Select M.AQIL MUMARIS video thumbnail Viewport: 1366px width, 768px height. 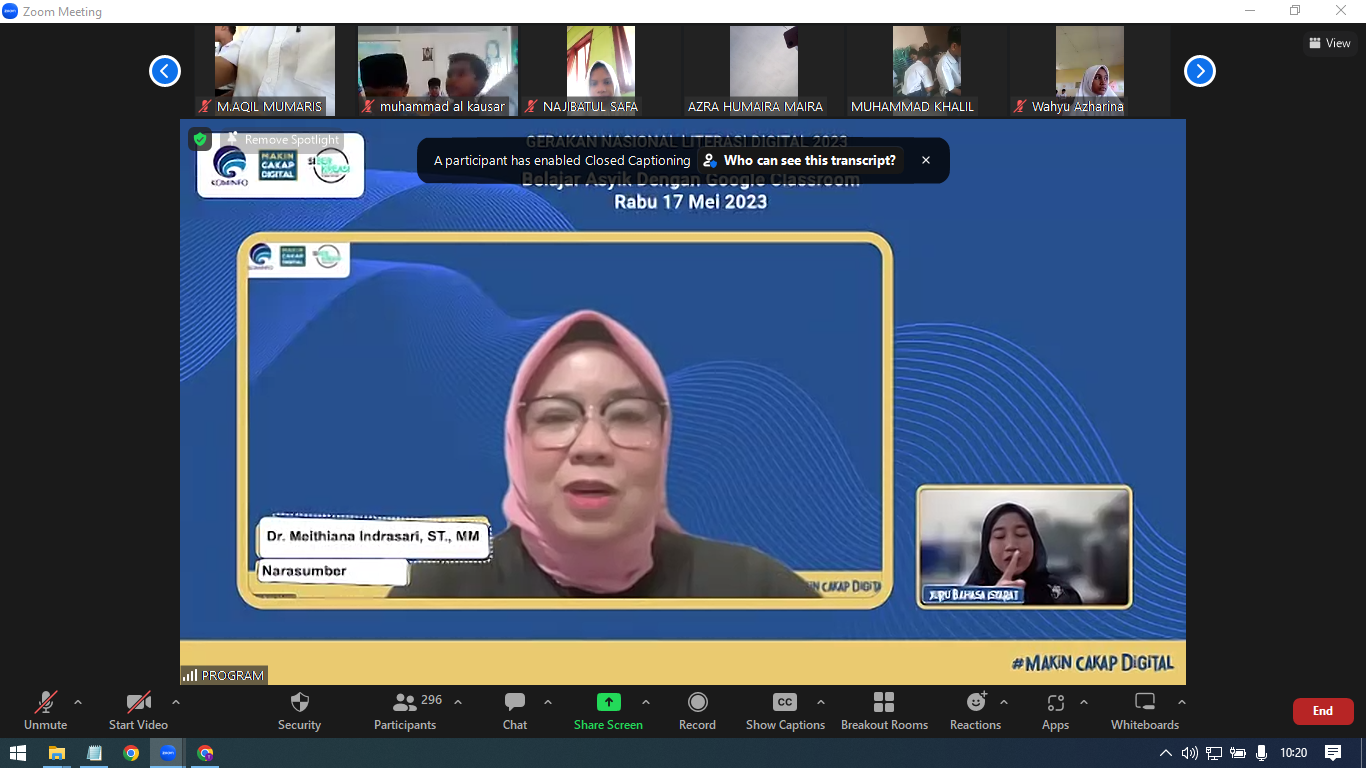(x=274, y=71)
